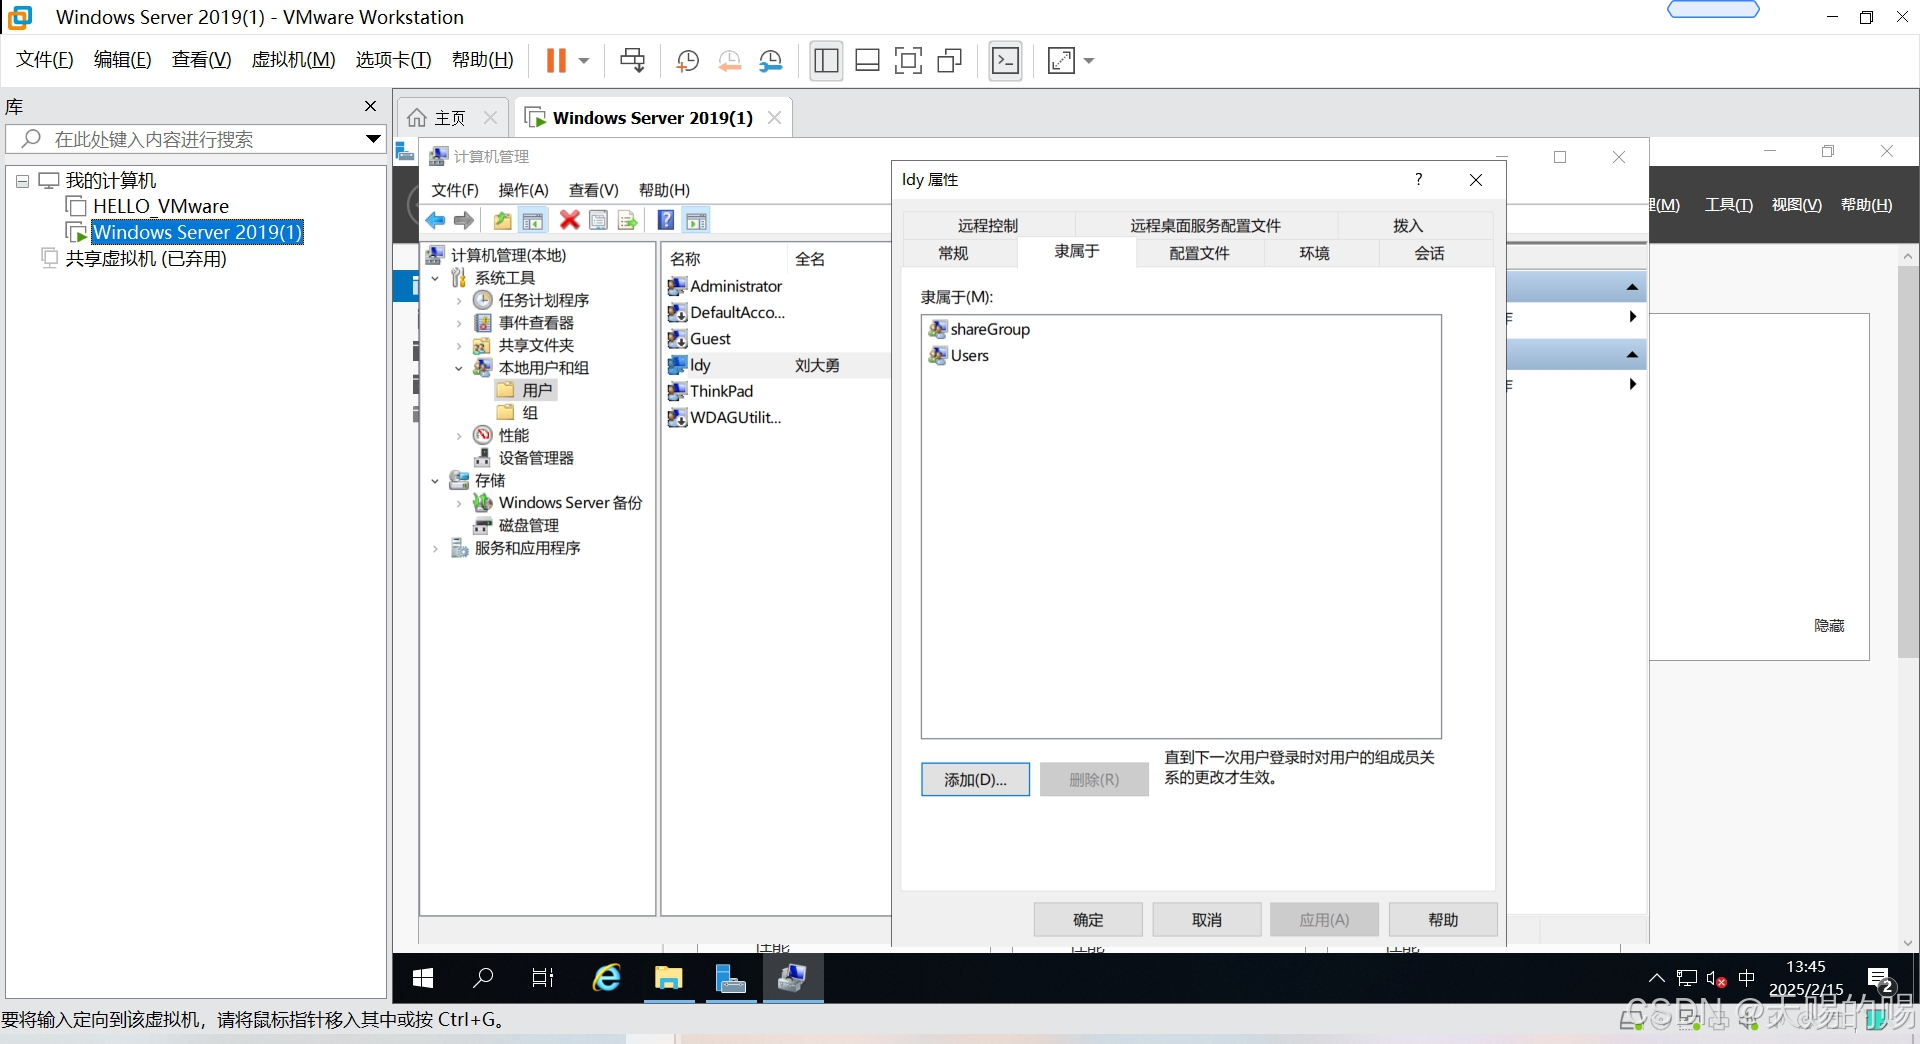Click the 确定 button
The height and width of the screenshot is (1044, 1920).
coord(1088,920)
